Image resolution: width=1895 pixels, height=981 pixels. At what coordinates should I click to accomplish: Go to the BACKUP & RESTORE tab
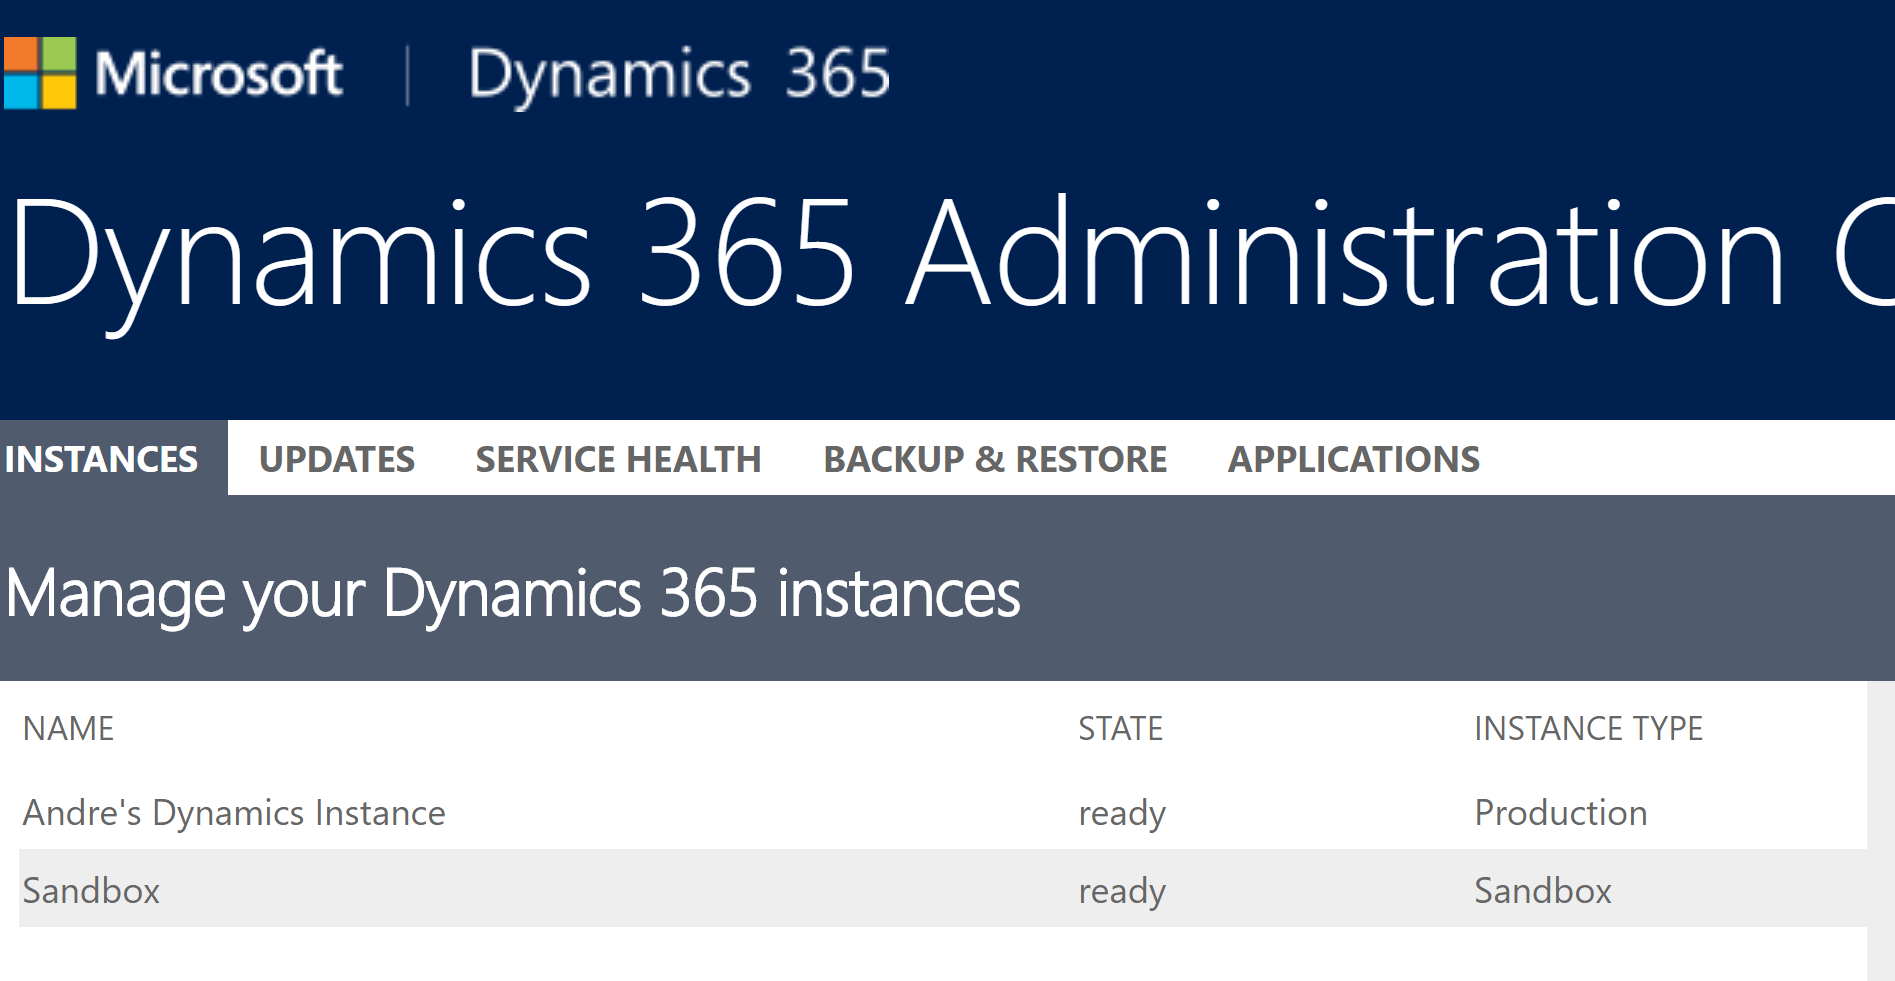click(994, 459)
